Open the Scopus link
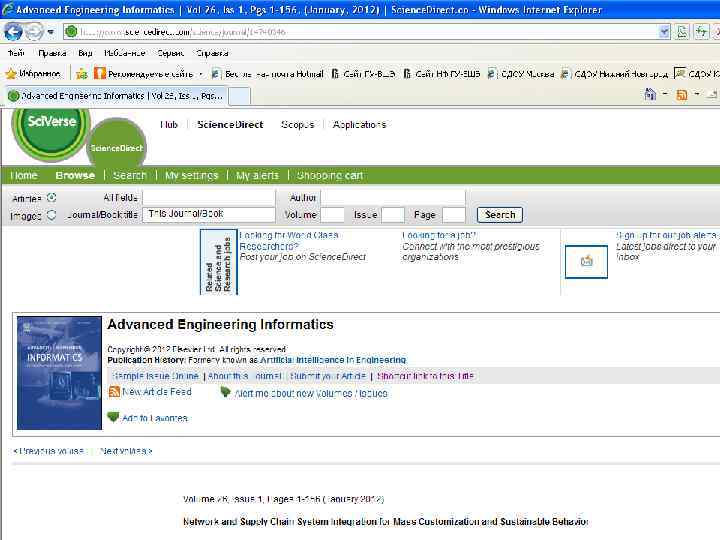The image size is (720, 540). tap(297, 124)
